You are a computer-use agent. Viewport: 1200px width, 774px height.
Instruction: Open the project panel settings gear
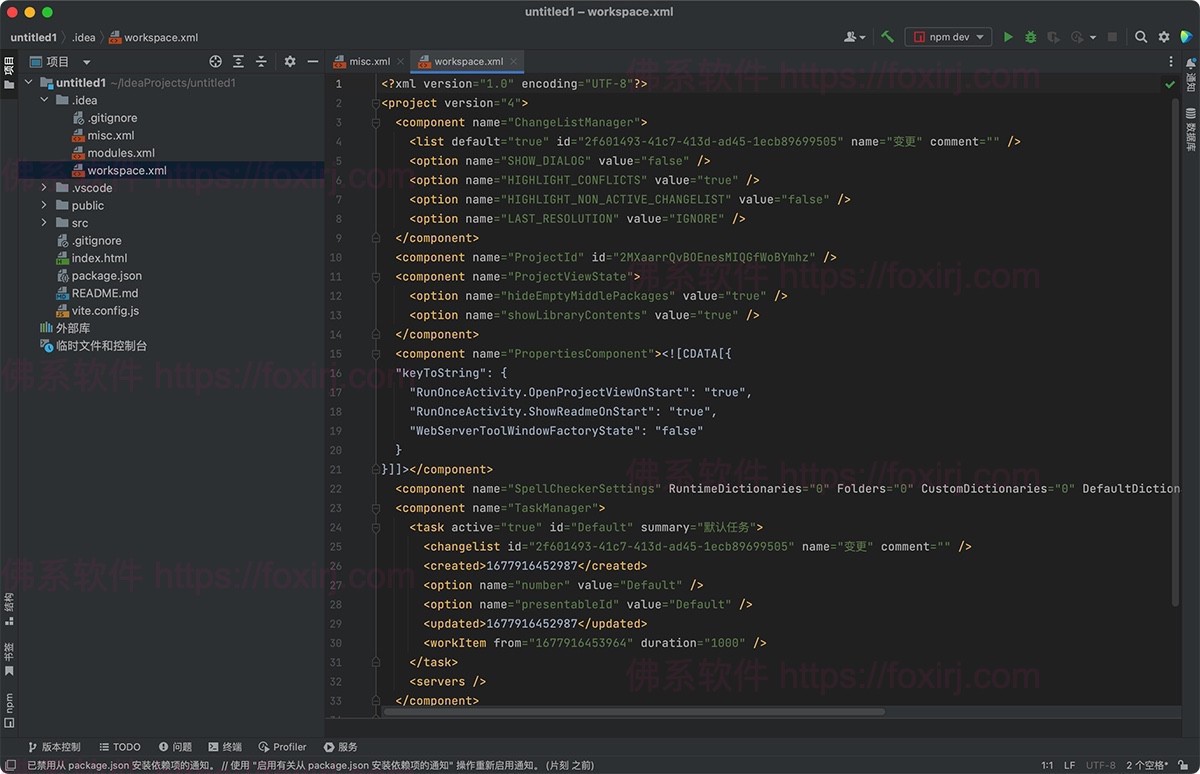click(288, 61)
